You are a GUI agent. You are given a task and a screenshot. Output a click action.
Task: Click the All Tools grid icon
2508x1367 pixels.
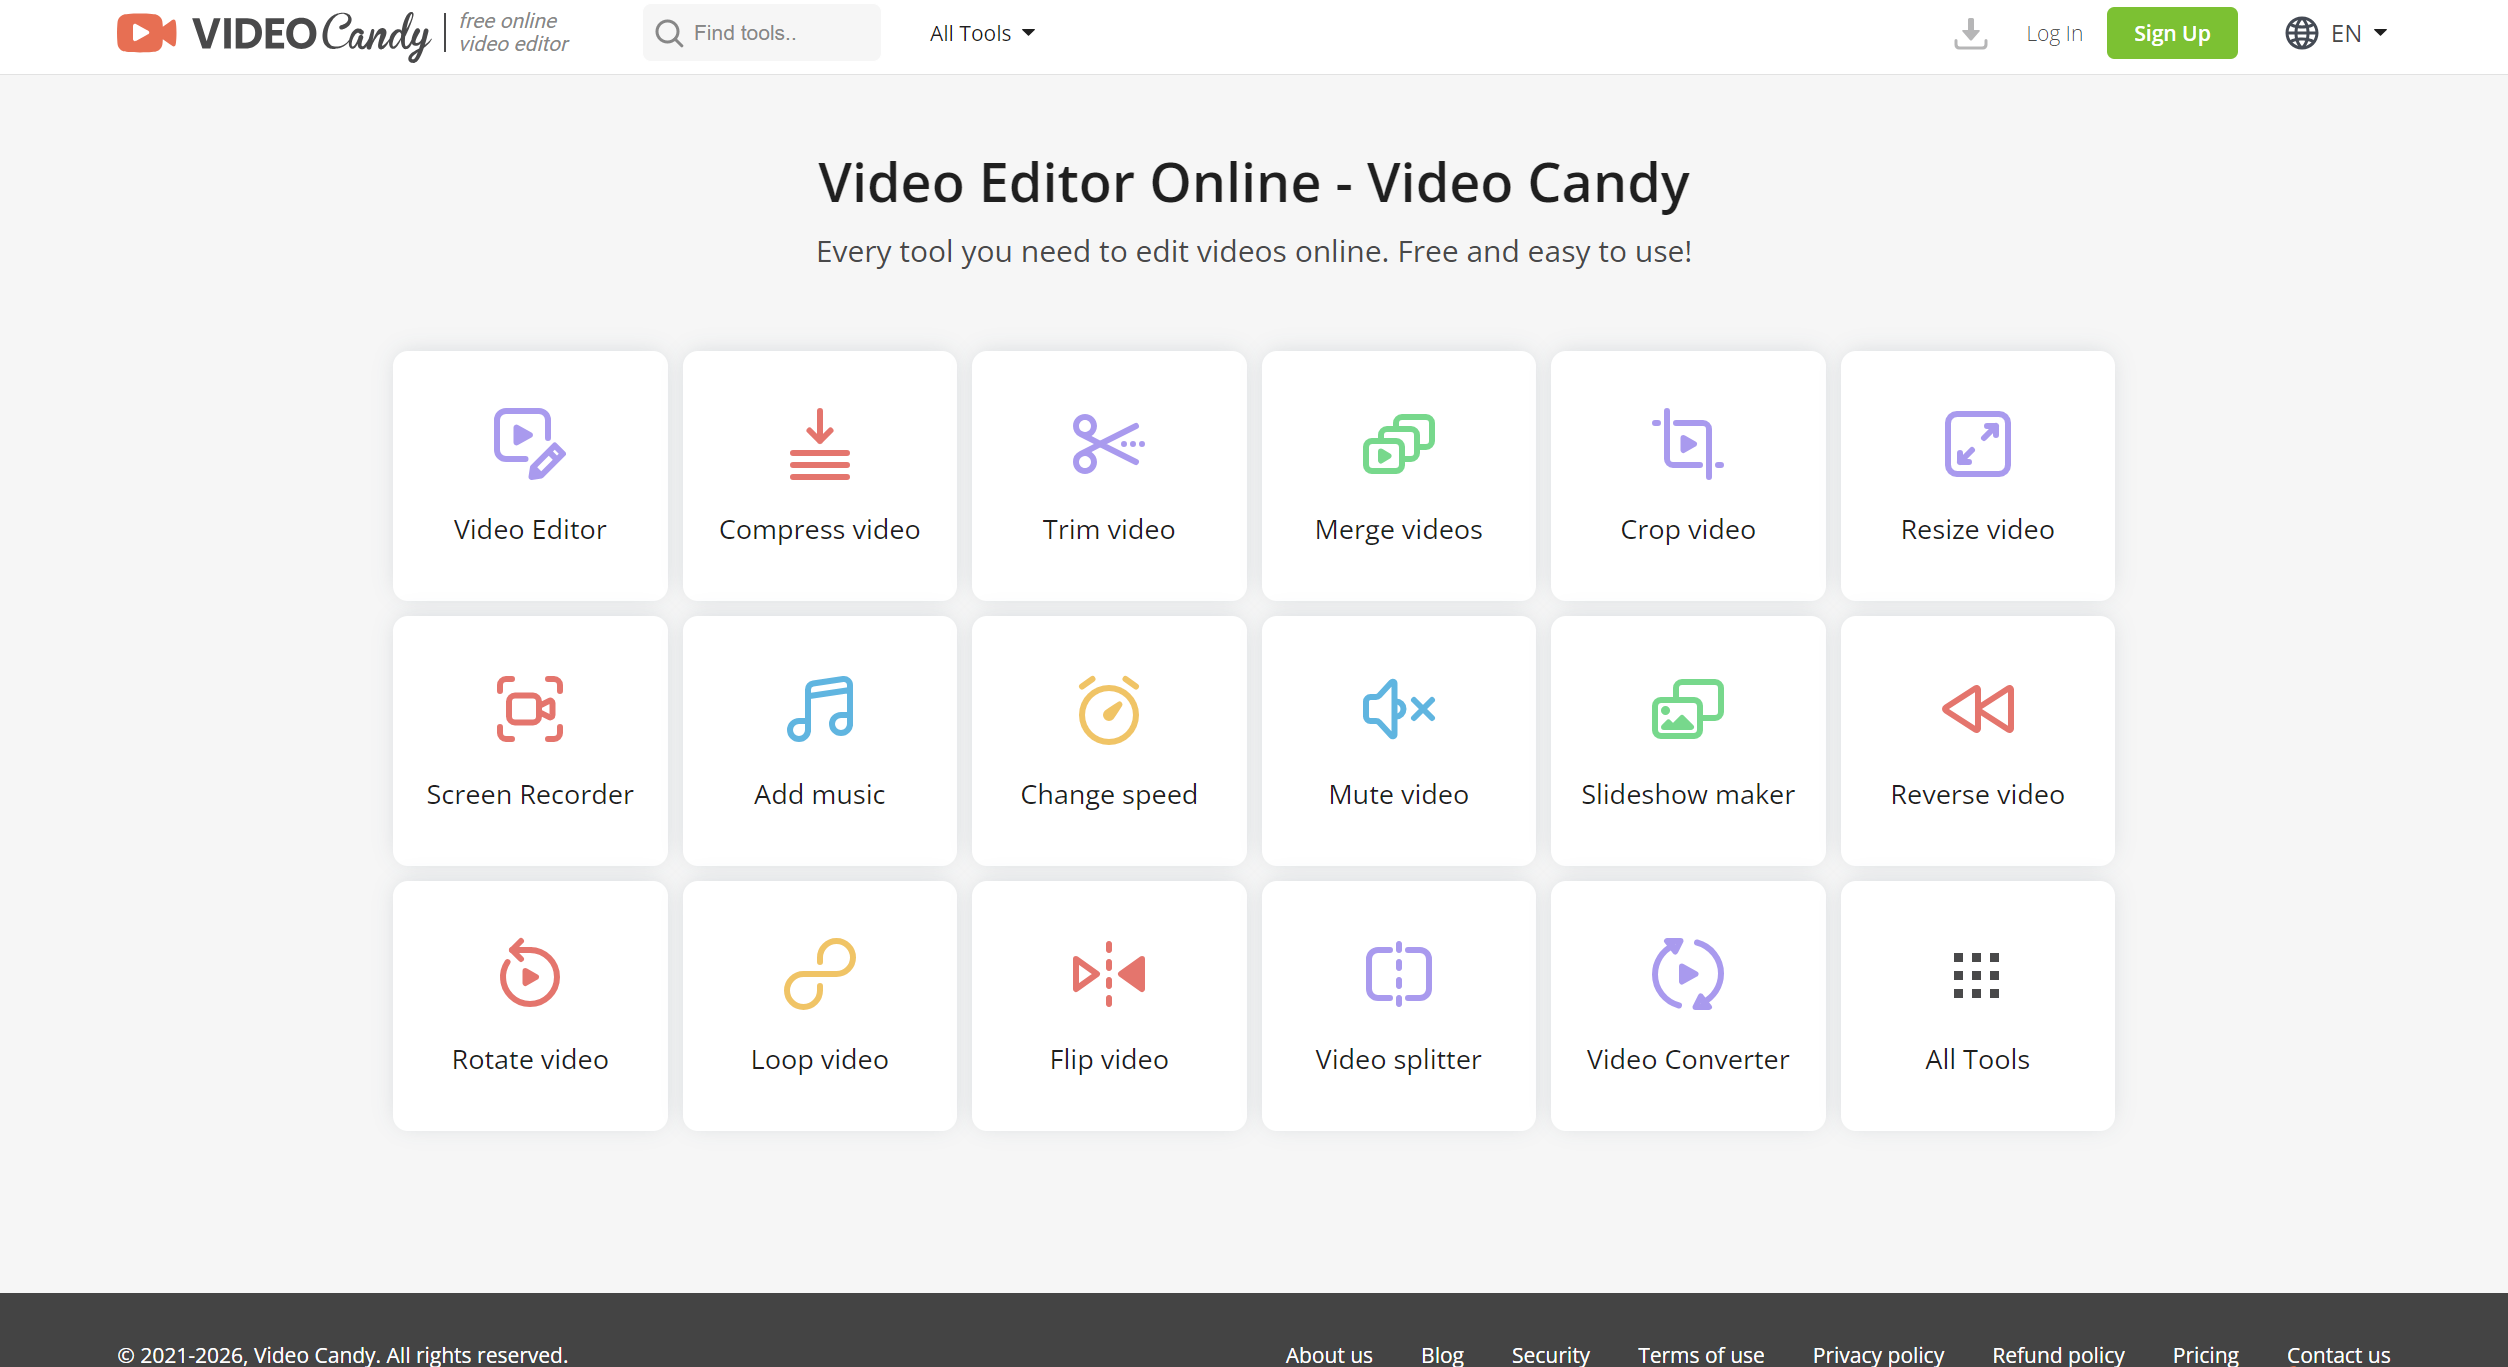(1977, 975)
